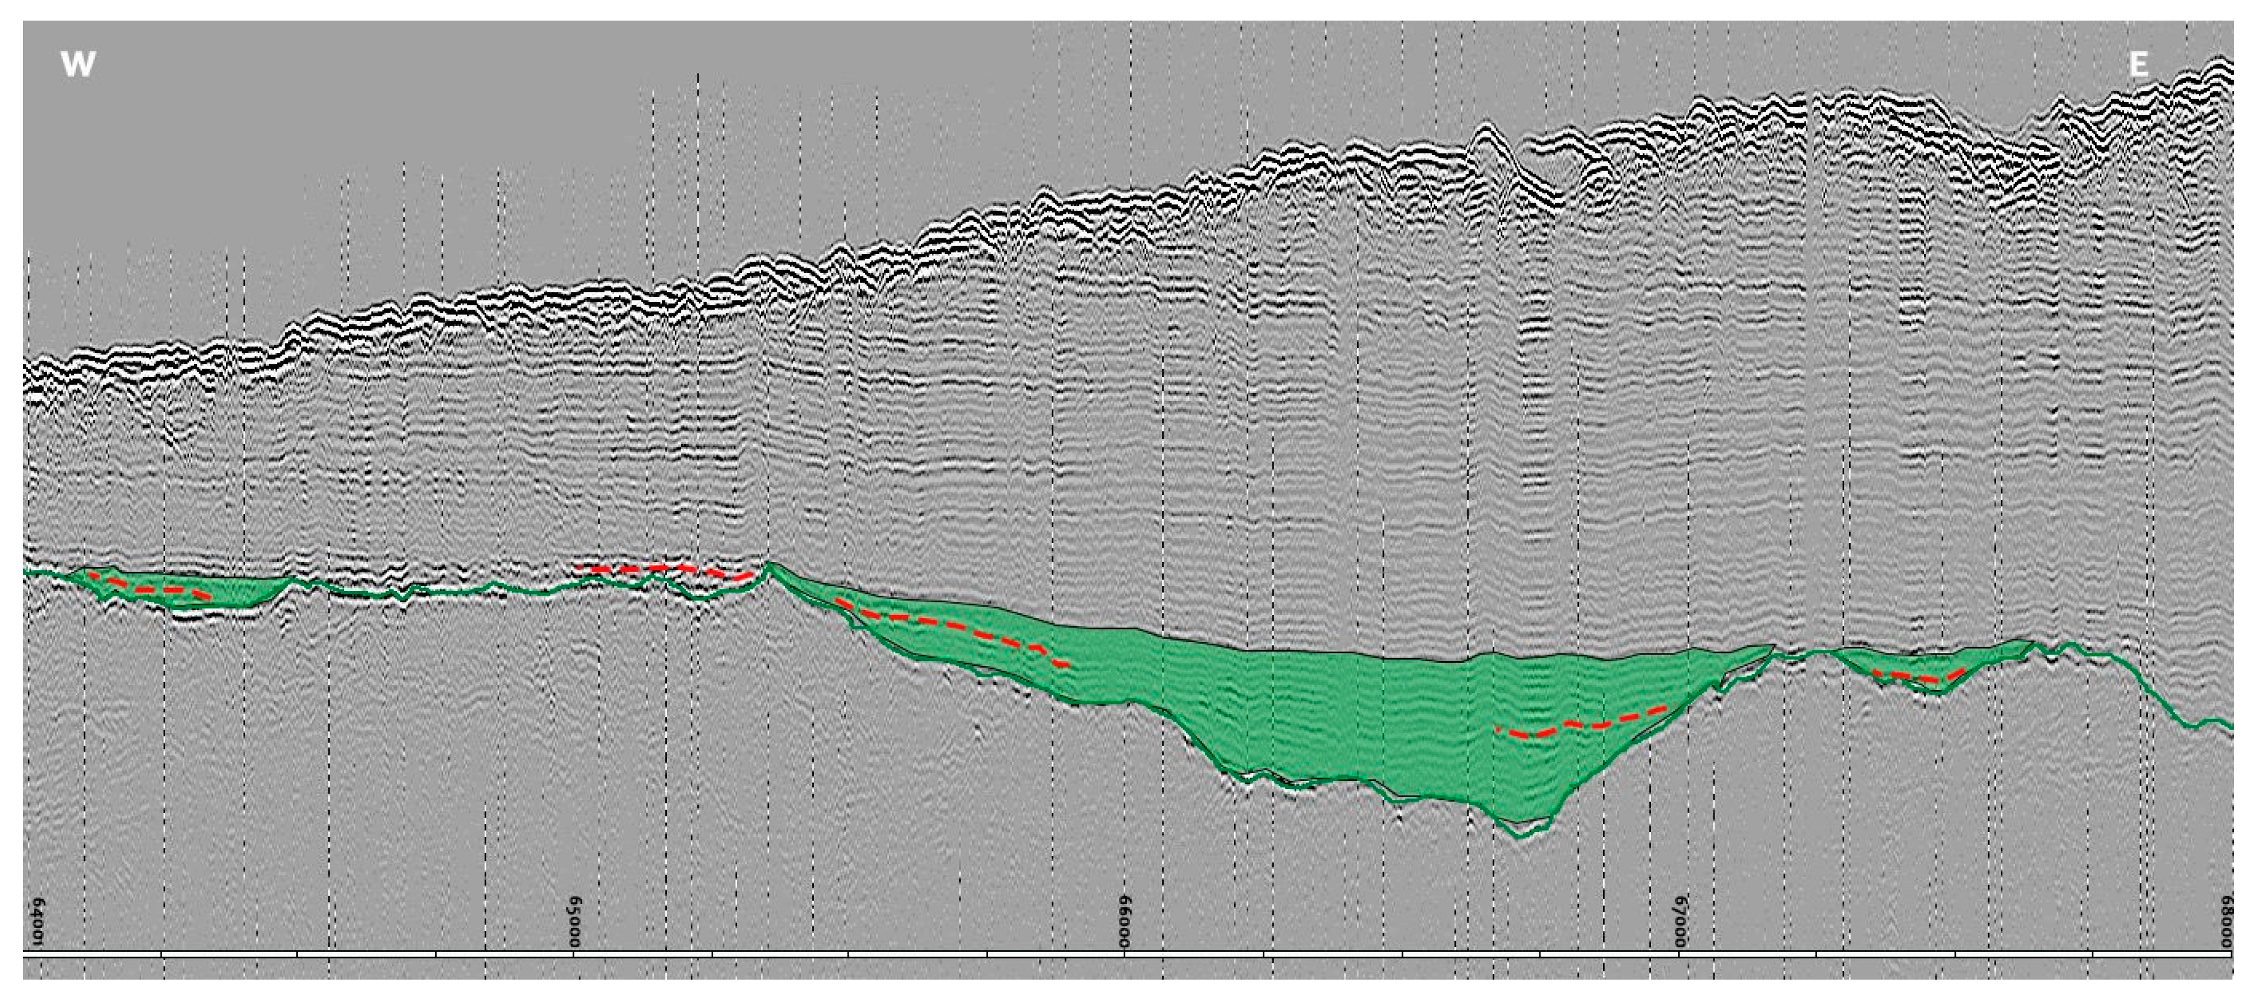The image size is (2252, 998).
Task: Click the white "W" orientation label
Action: pos(77,63)
